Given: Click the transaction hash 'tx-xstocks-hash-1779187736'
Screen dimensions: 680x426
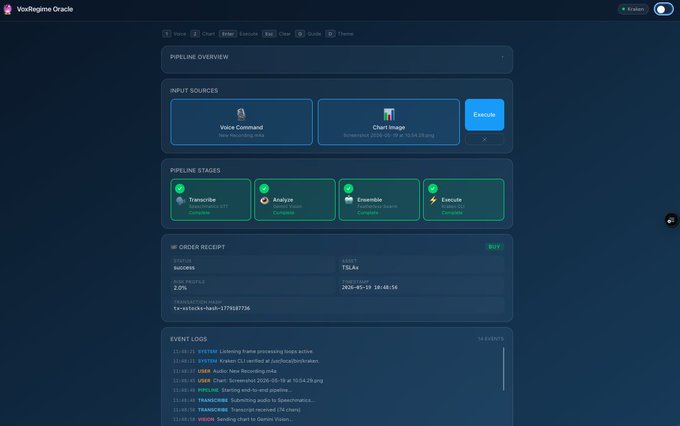Looking at the screenshot, I should coord(212,308).
